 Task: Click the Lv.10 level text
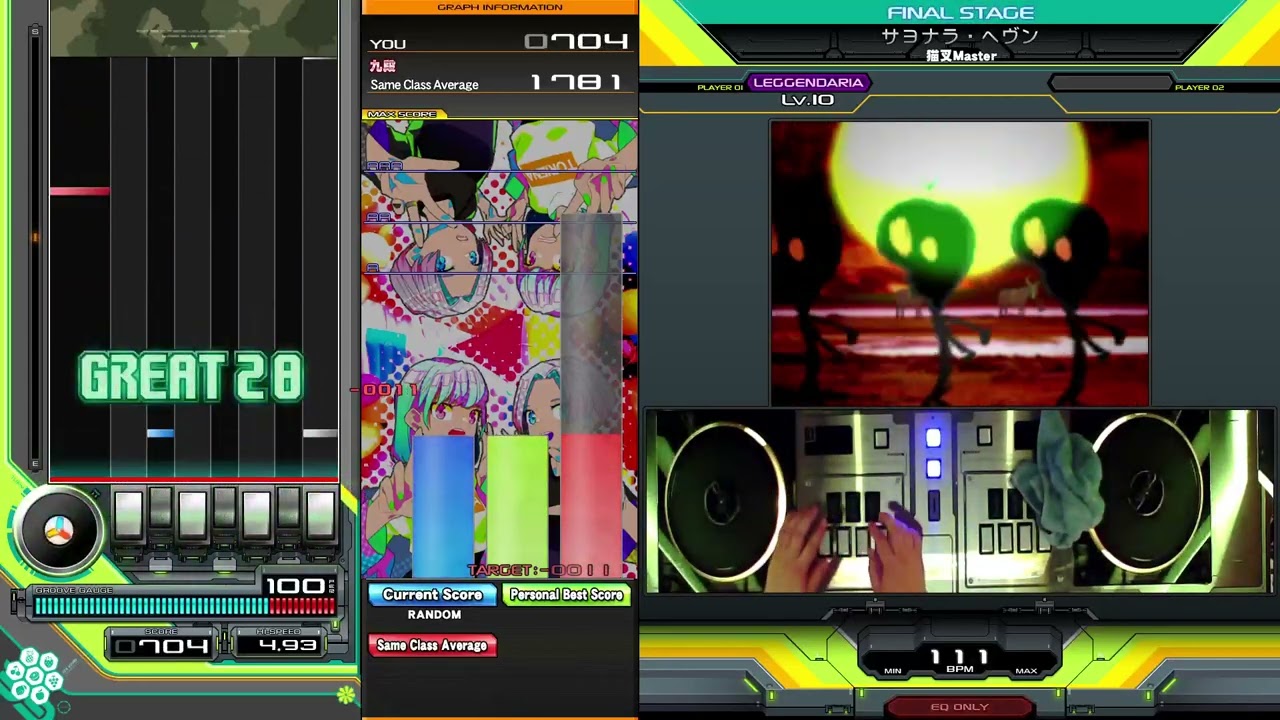[808, 100]
